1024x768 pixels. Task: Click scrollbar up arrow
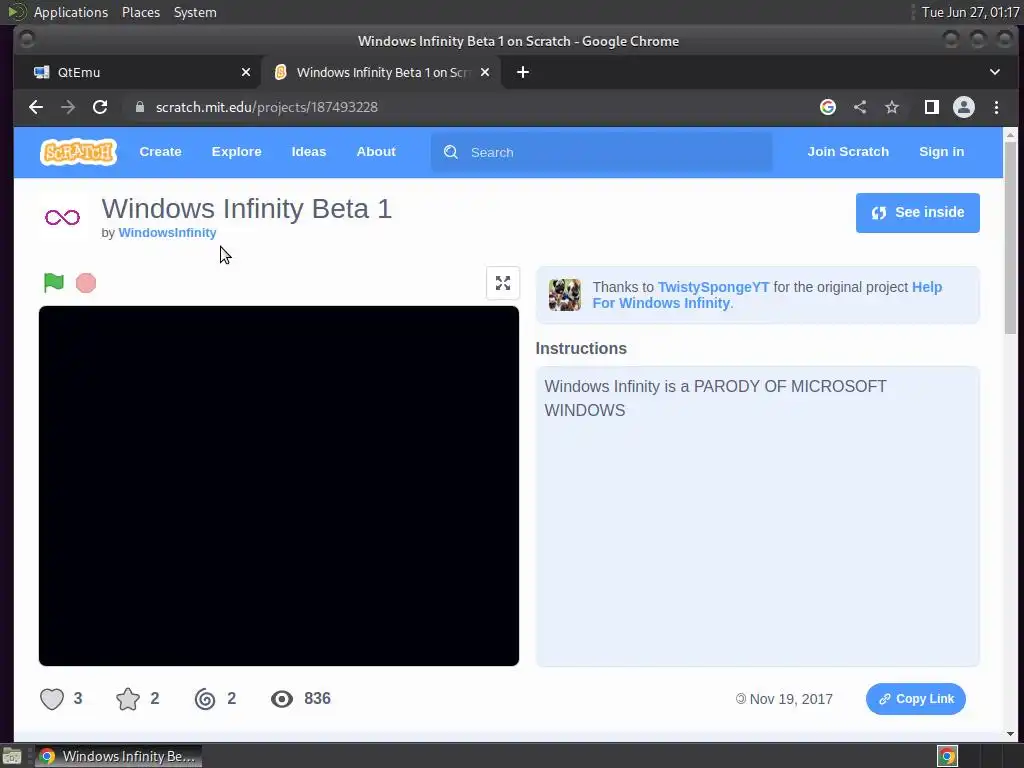pyautogui.click(x=1010, y=135)
